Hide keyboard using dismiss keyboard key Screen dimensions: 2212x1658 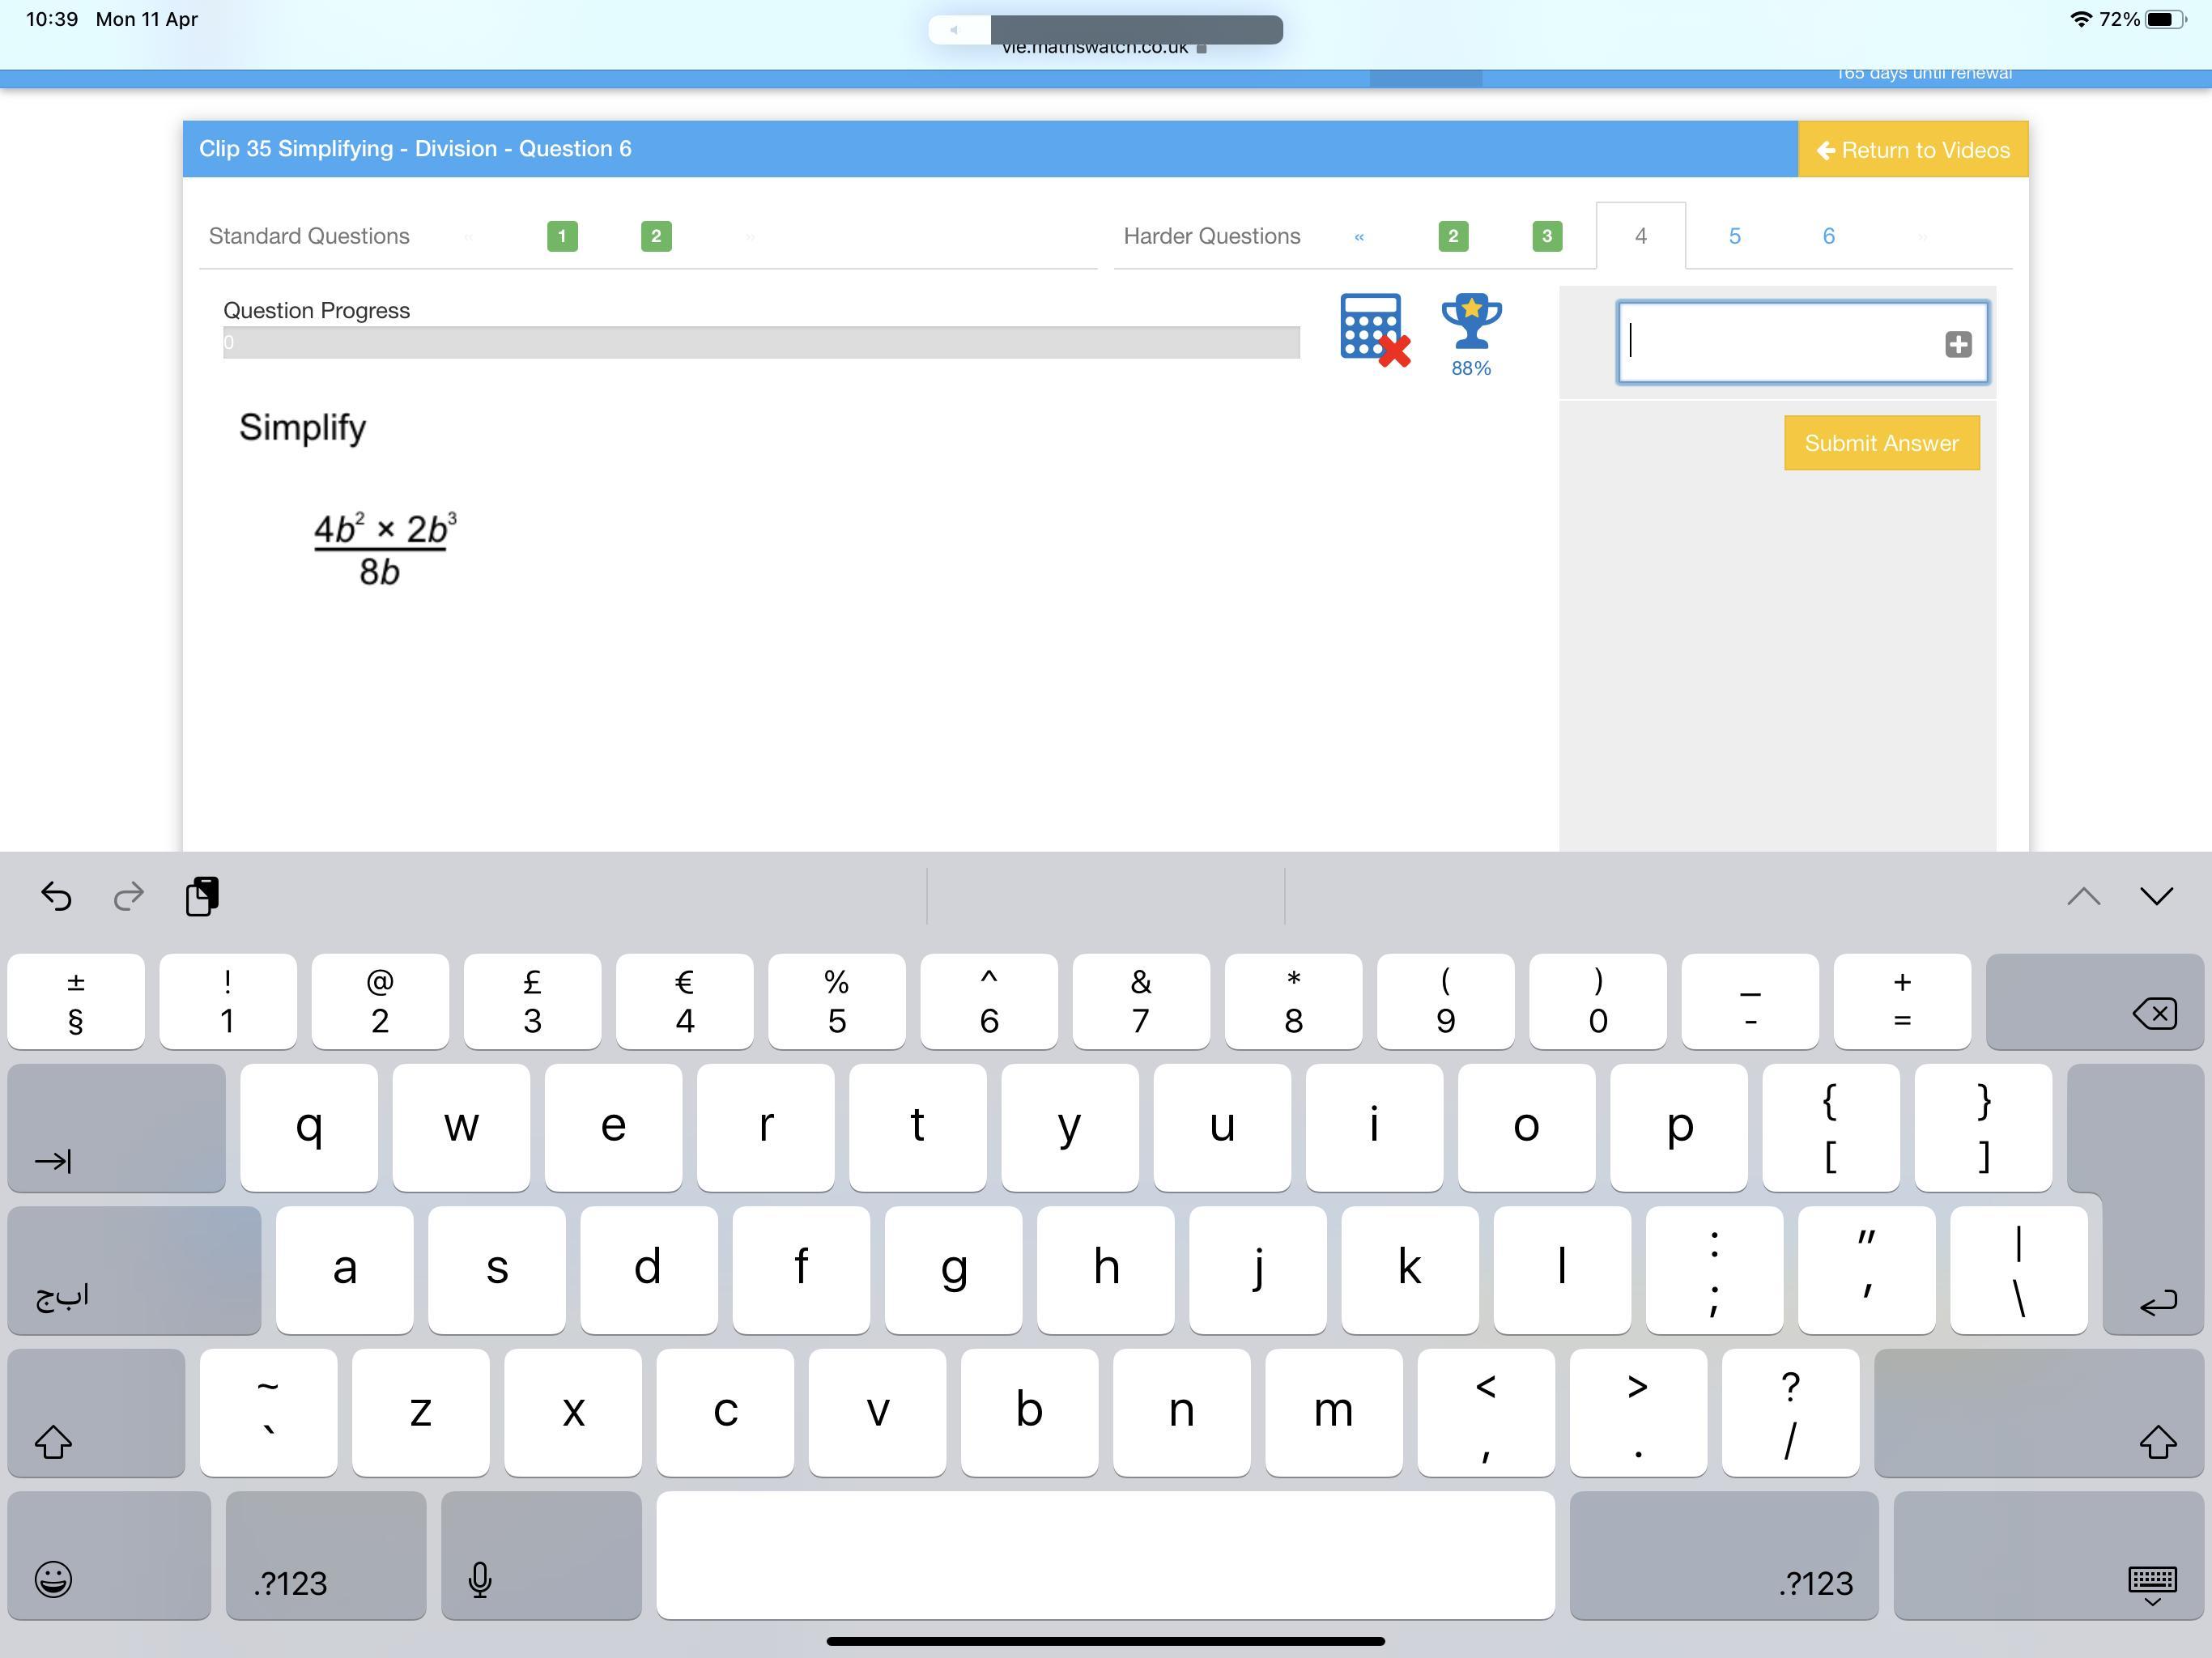2048,1555
